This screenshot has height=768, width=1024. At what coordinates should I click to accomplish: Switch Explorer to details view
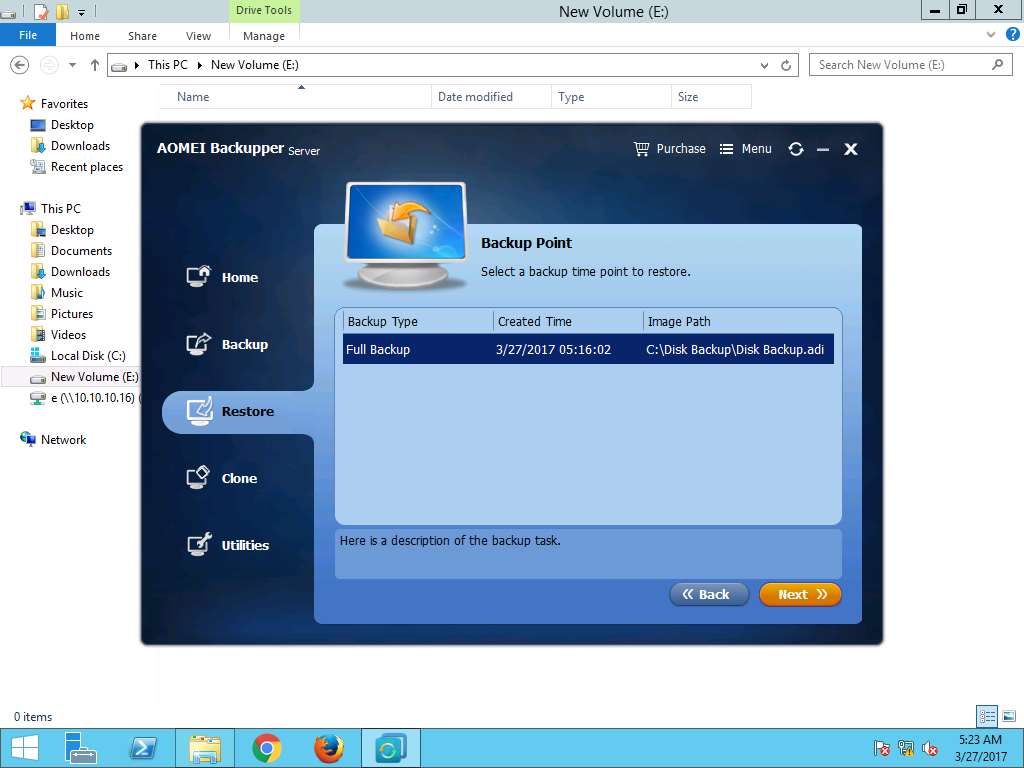click(987, 716)
